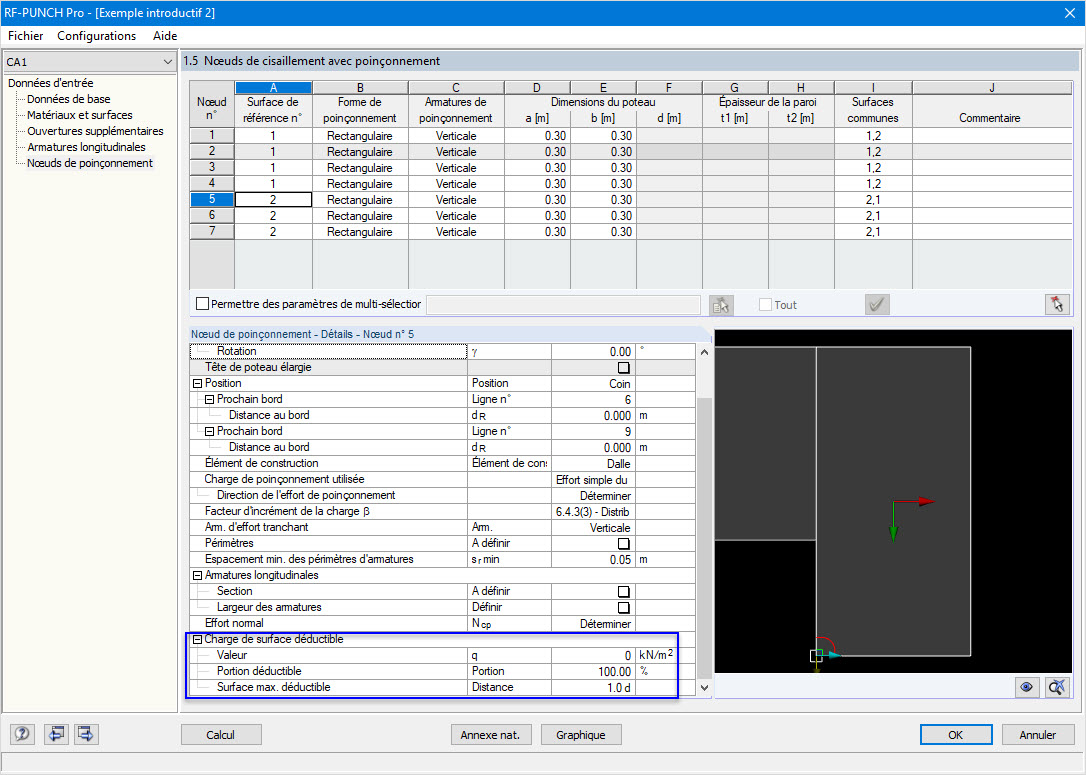
Task: Collapse first Prochain bord group, Ligne 6
Action: 209,400
